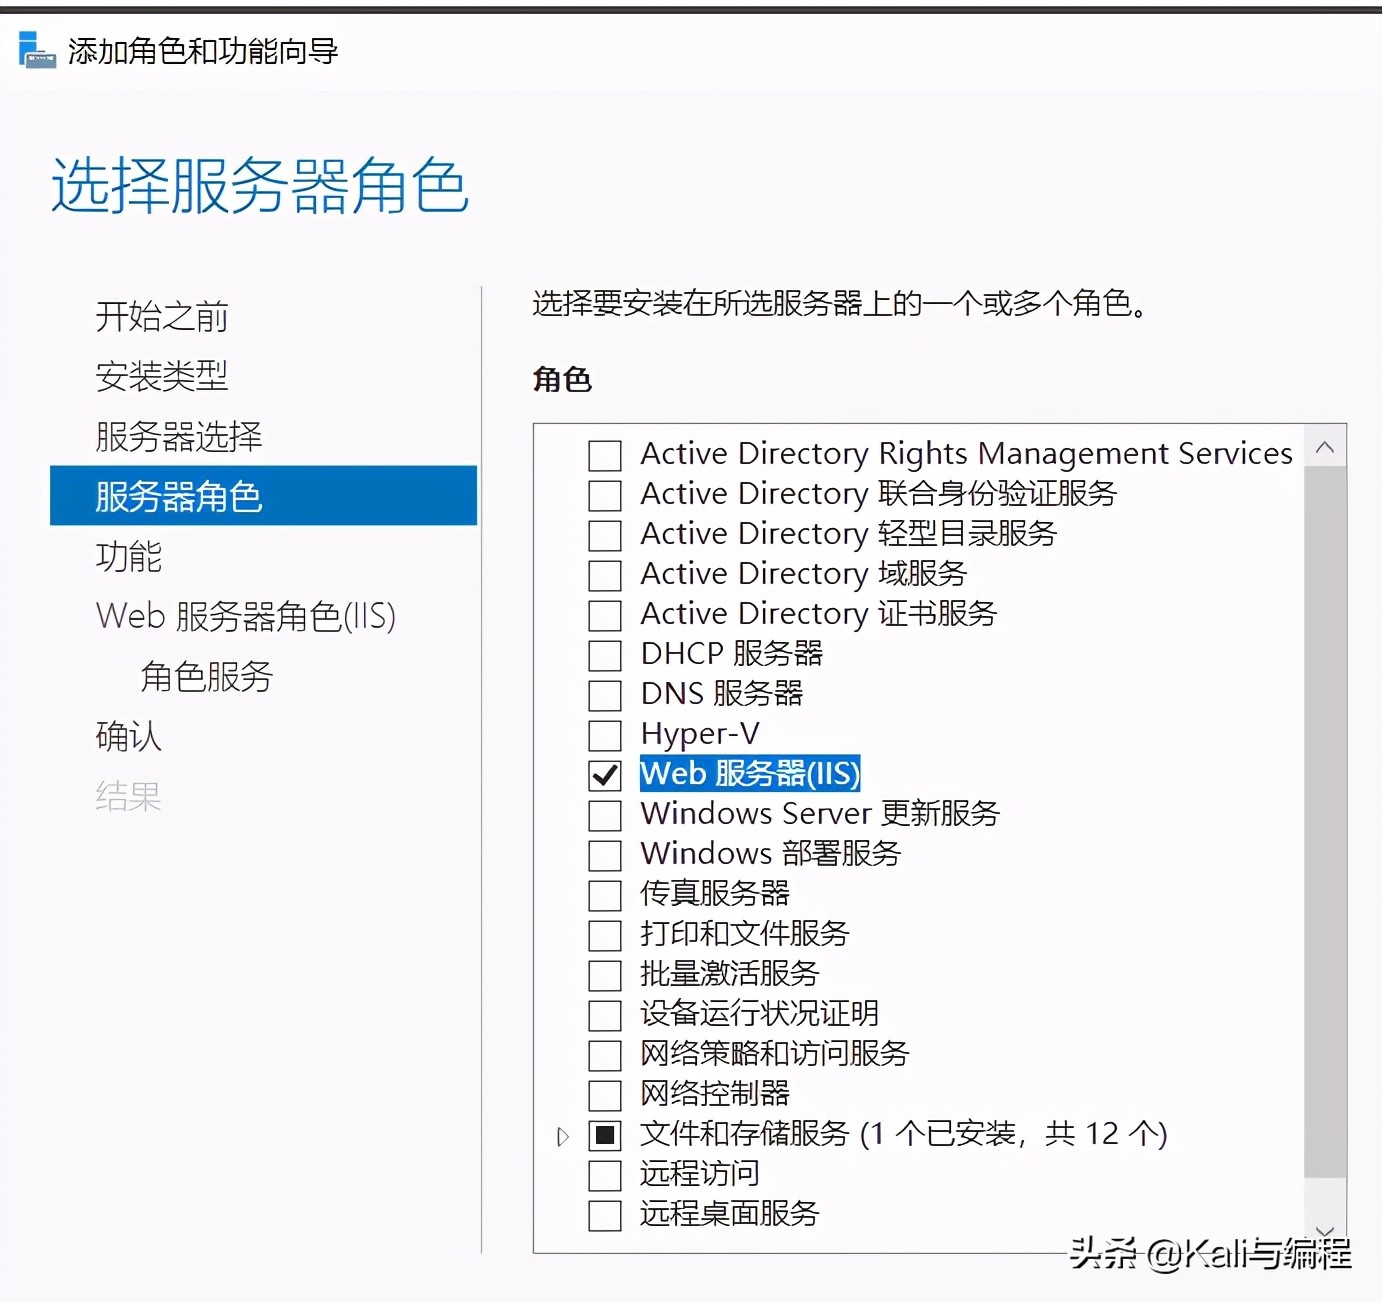Check Active Directory 联合身份验证服务 checkbox
Viewport: 1382px width, 1302px height.
(605, 496)
